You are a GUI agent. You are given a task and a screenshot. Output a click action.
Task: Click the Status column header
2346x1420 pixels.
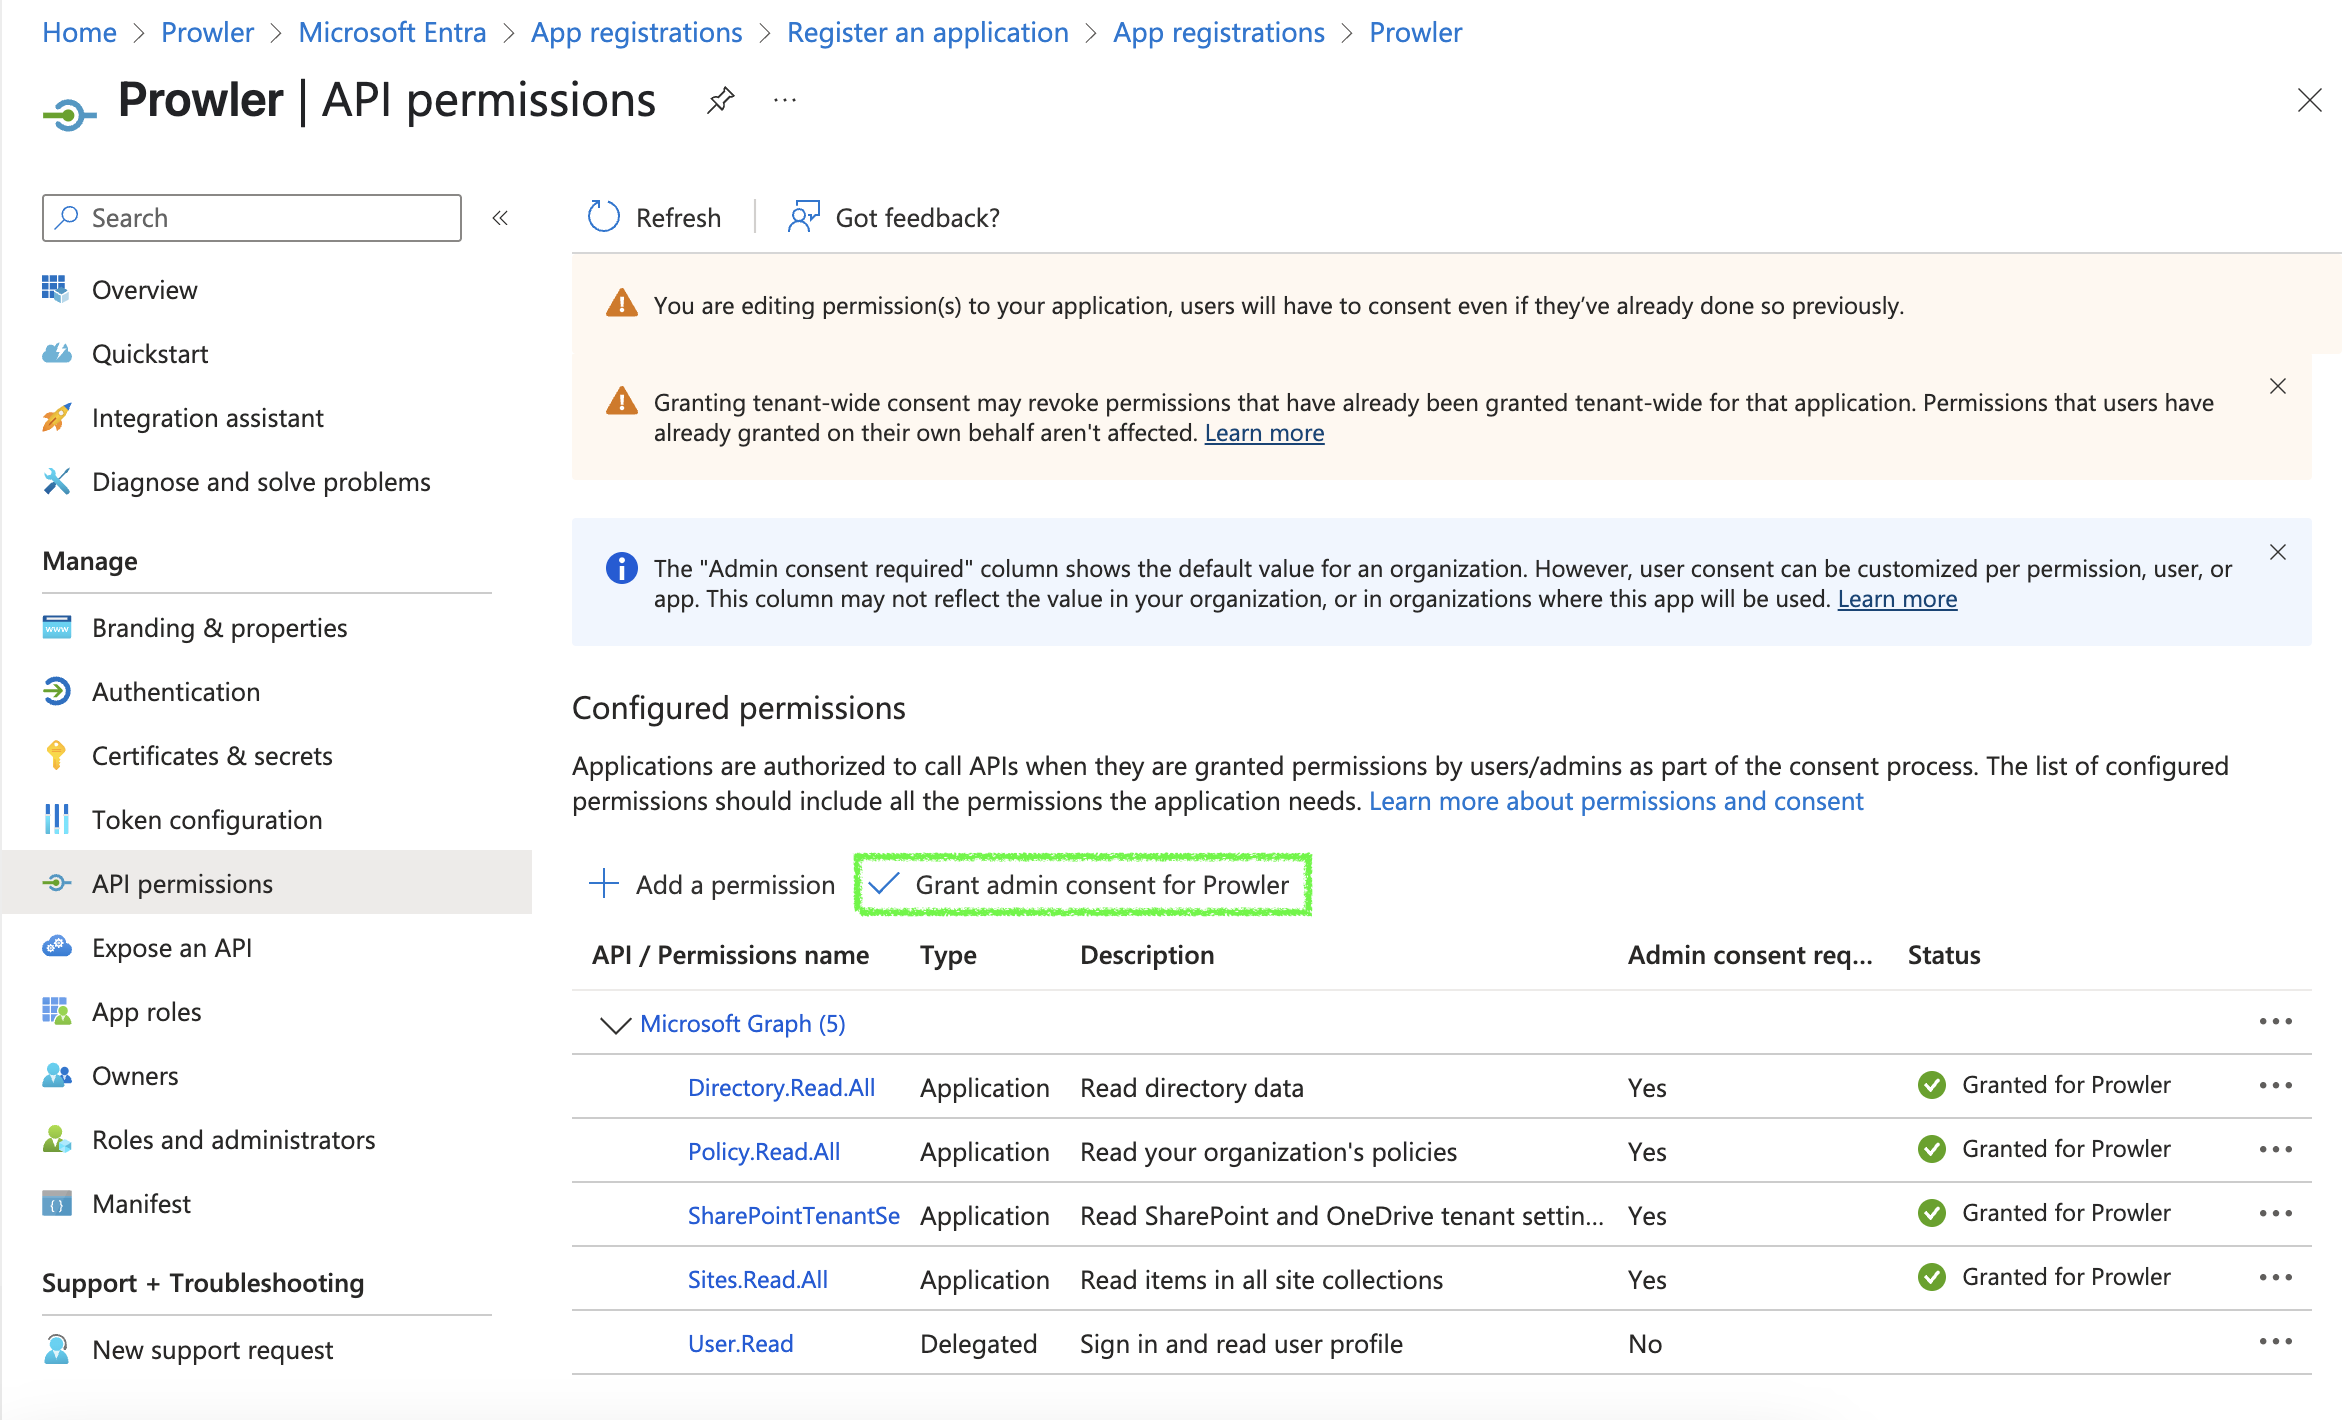pos(1943,955)
